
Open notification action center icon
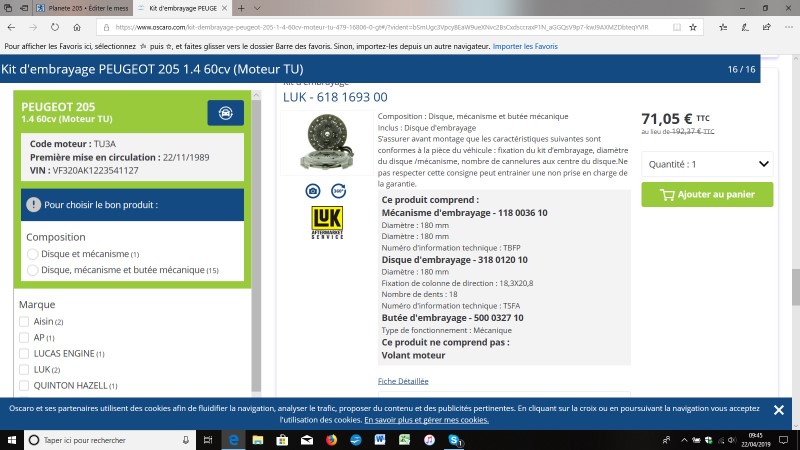(x=784, y=440)
